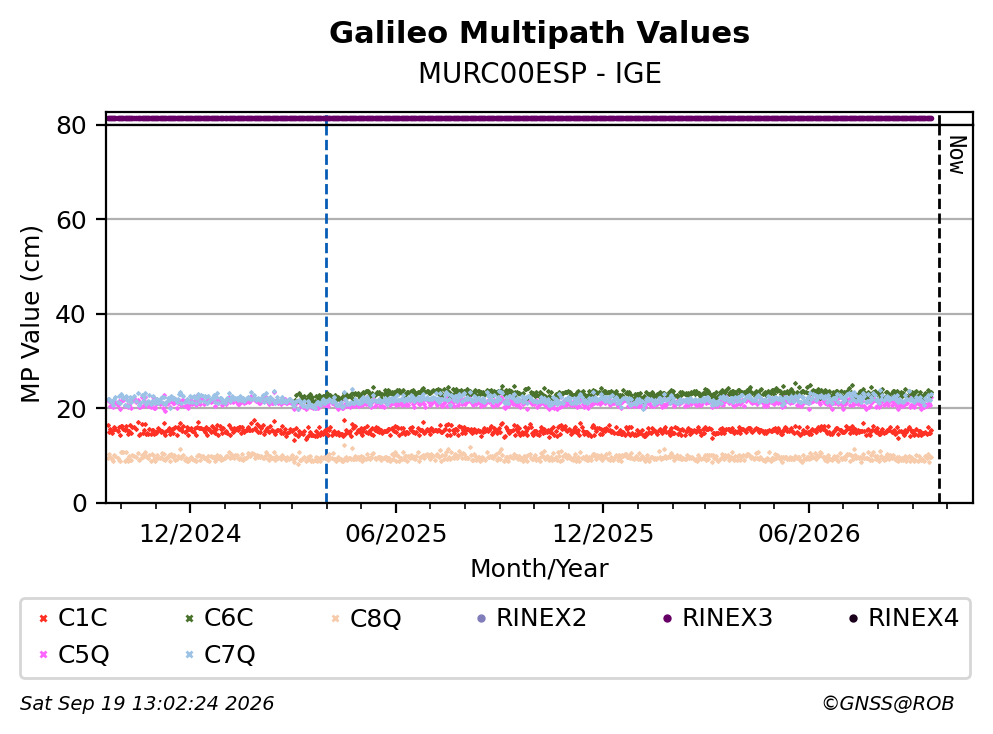The image size is (993, 734).
Task: Click the MP Value (cm) axis label
Action: point(30,314)
